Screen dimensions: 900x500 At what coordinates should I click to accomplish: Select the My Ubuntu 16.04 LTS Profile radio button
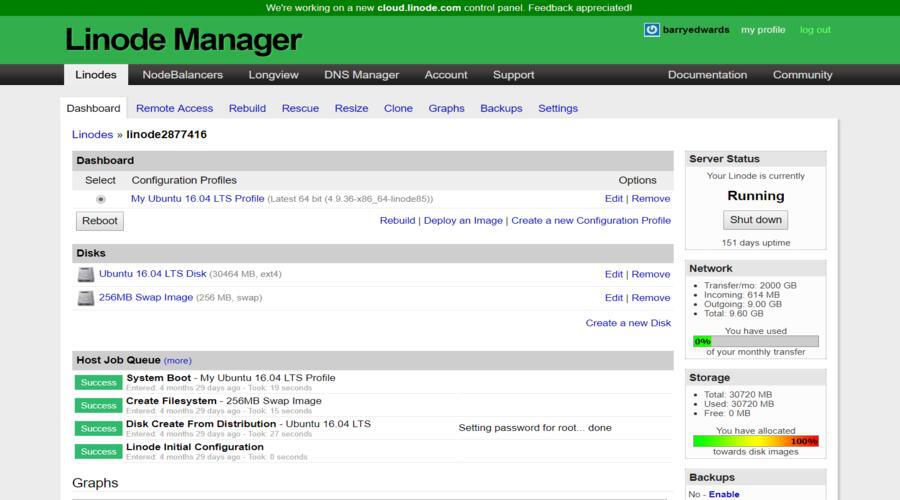[100, 199]
